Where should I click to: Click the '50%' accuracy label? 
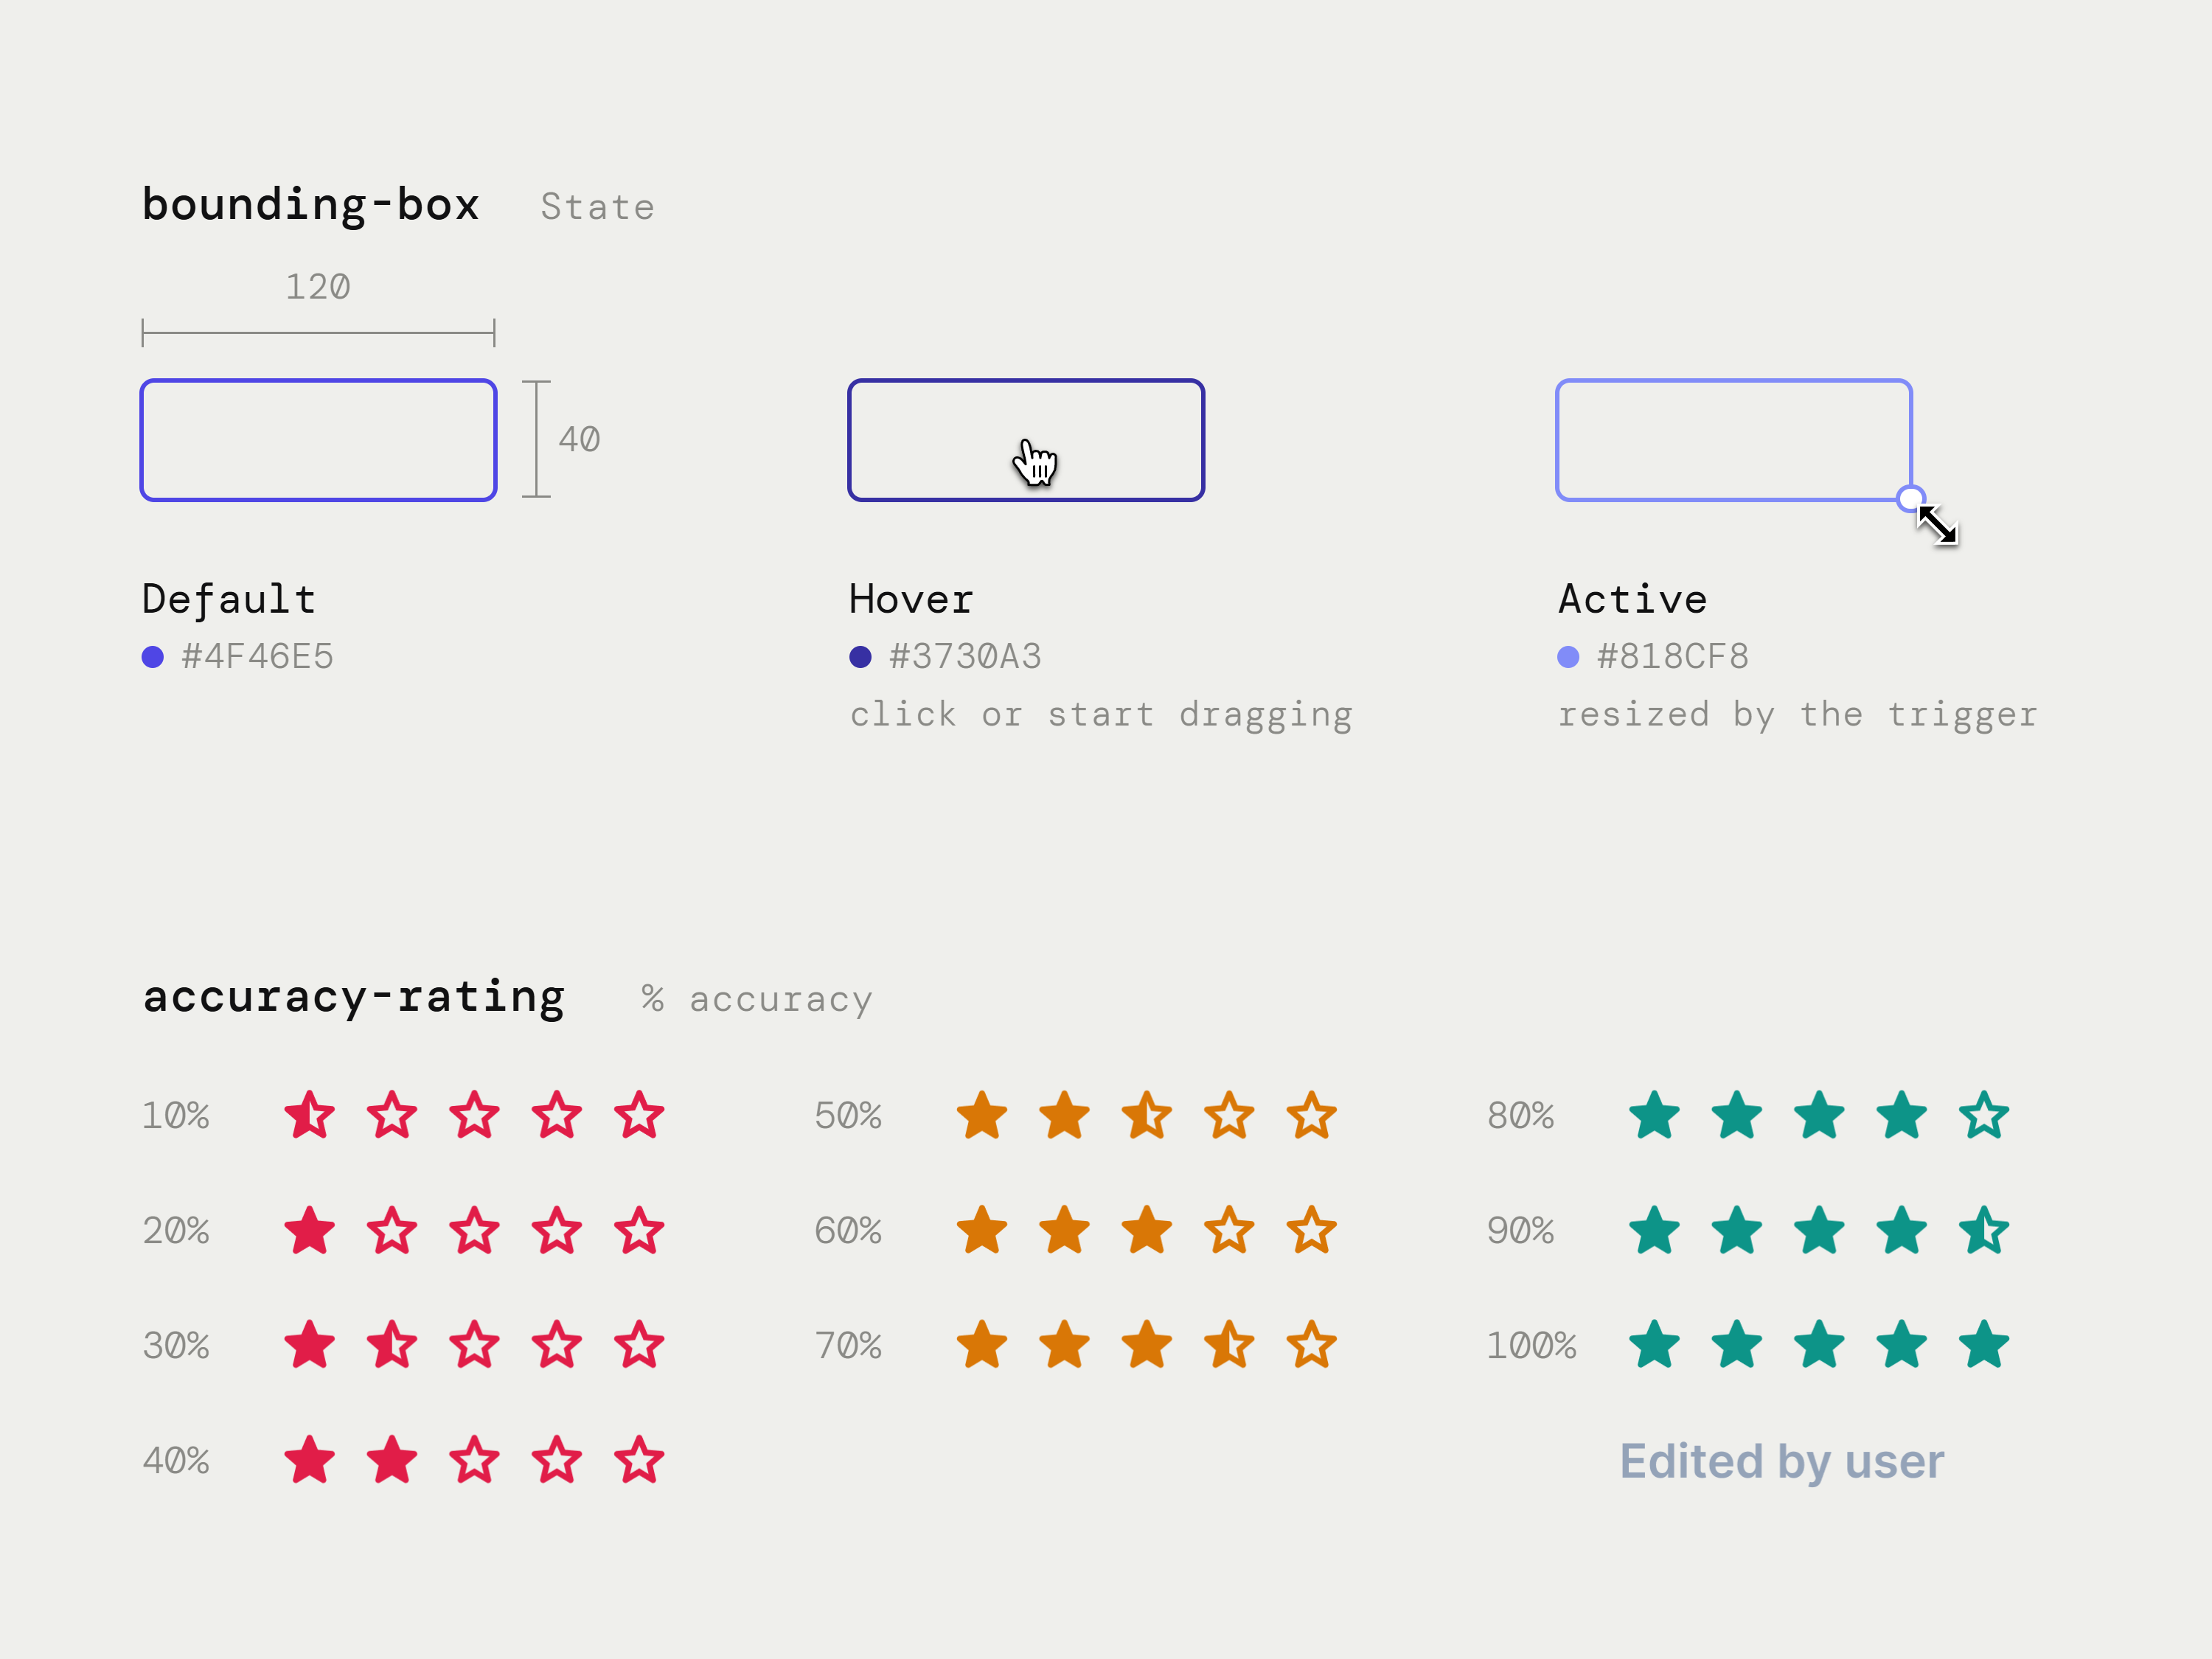(x=848, y=1116)
